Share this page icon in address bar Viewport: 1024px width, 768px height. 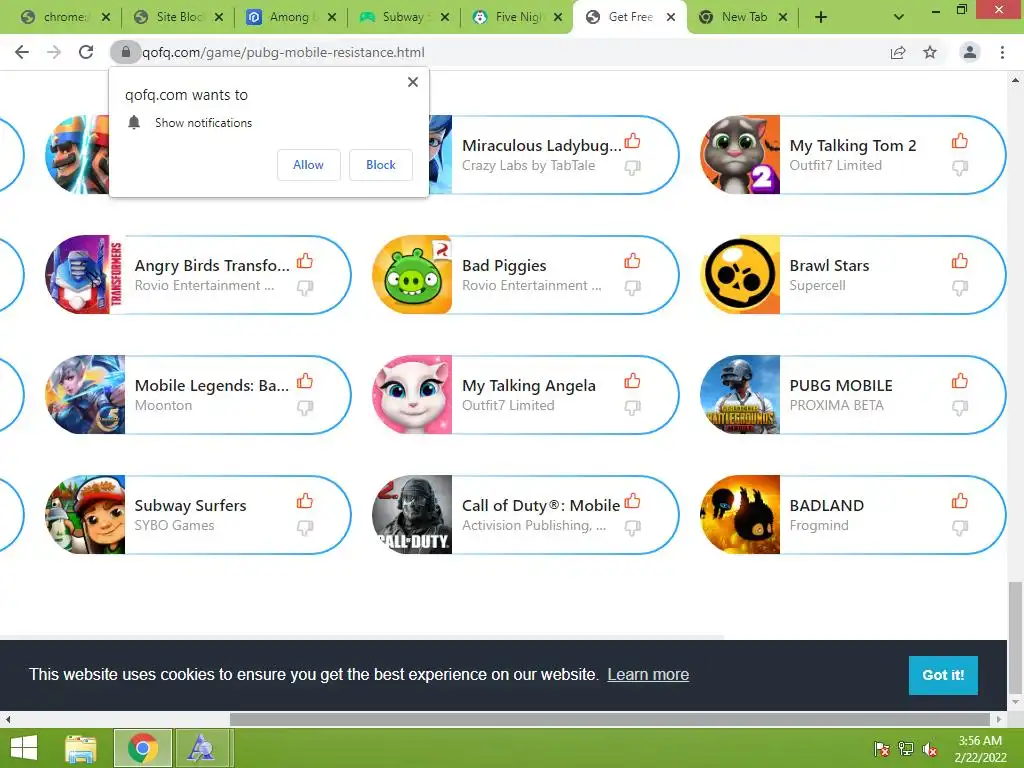click(898, 52)
